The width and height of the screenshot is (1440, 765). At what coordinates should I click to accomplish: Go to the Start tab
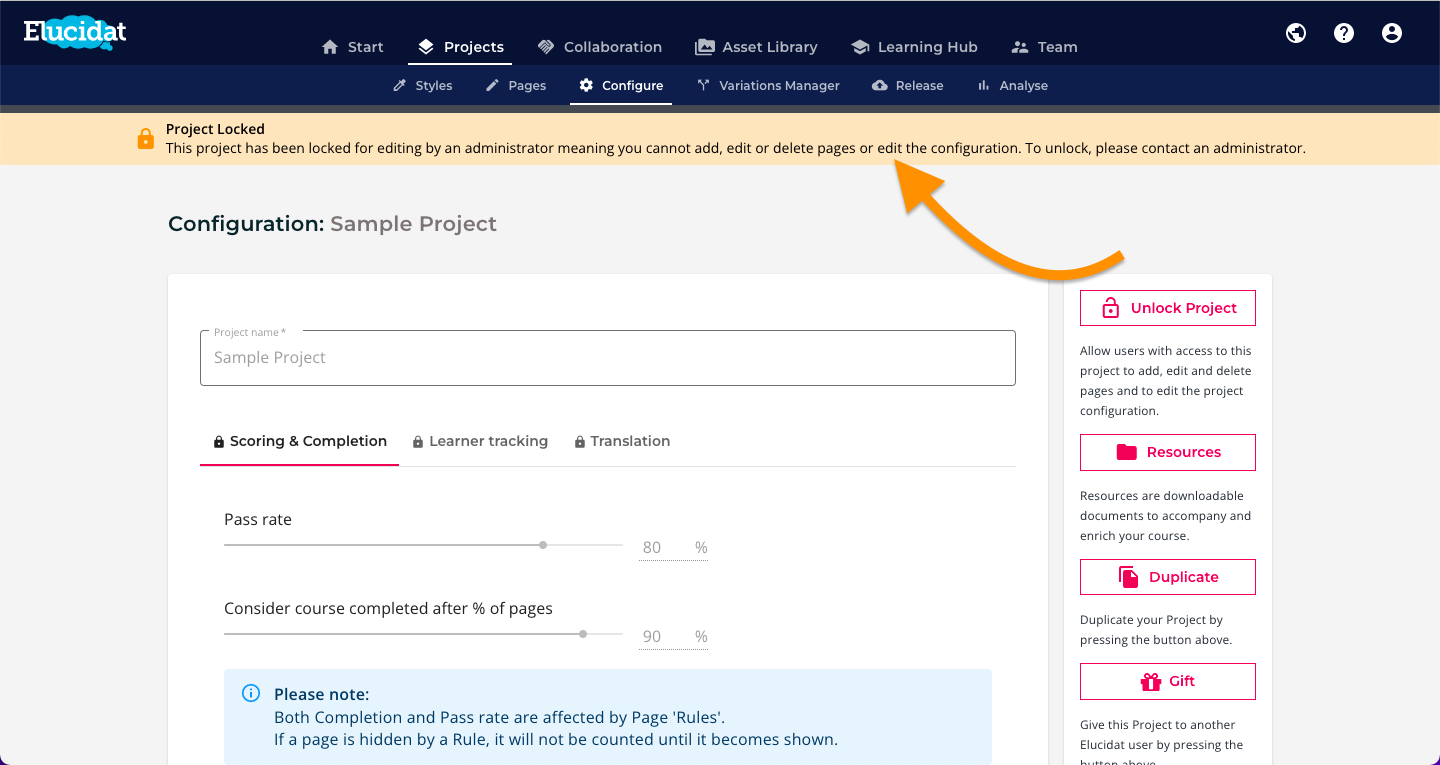352,47
